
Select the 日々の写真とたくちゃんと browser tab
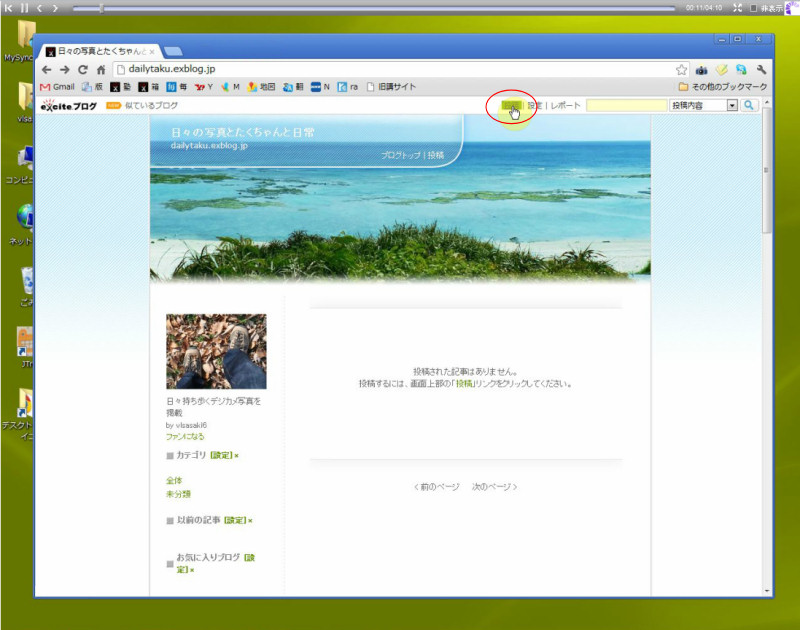[100, 51]
